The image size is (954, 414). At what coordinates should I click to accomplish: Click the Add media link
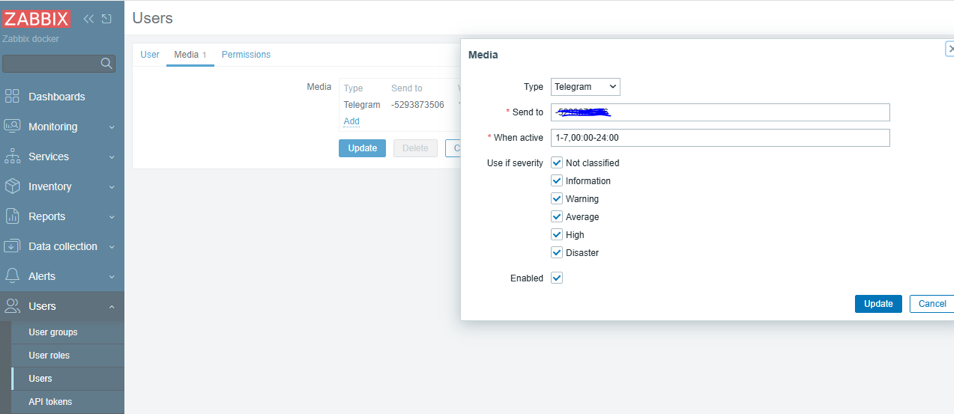(351, 121)
